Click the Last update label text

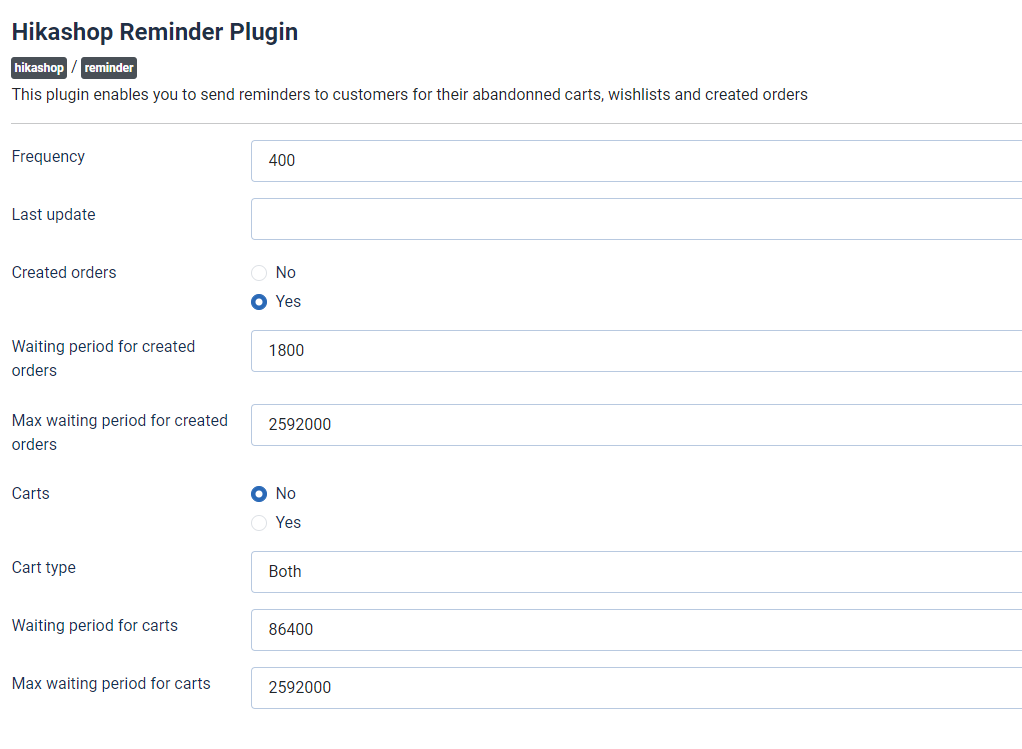[x=54, y=215]
